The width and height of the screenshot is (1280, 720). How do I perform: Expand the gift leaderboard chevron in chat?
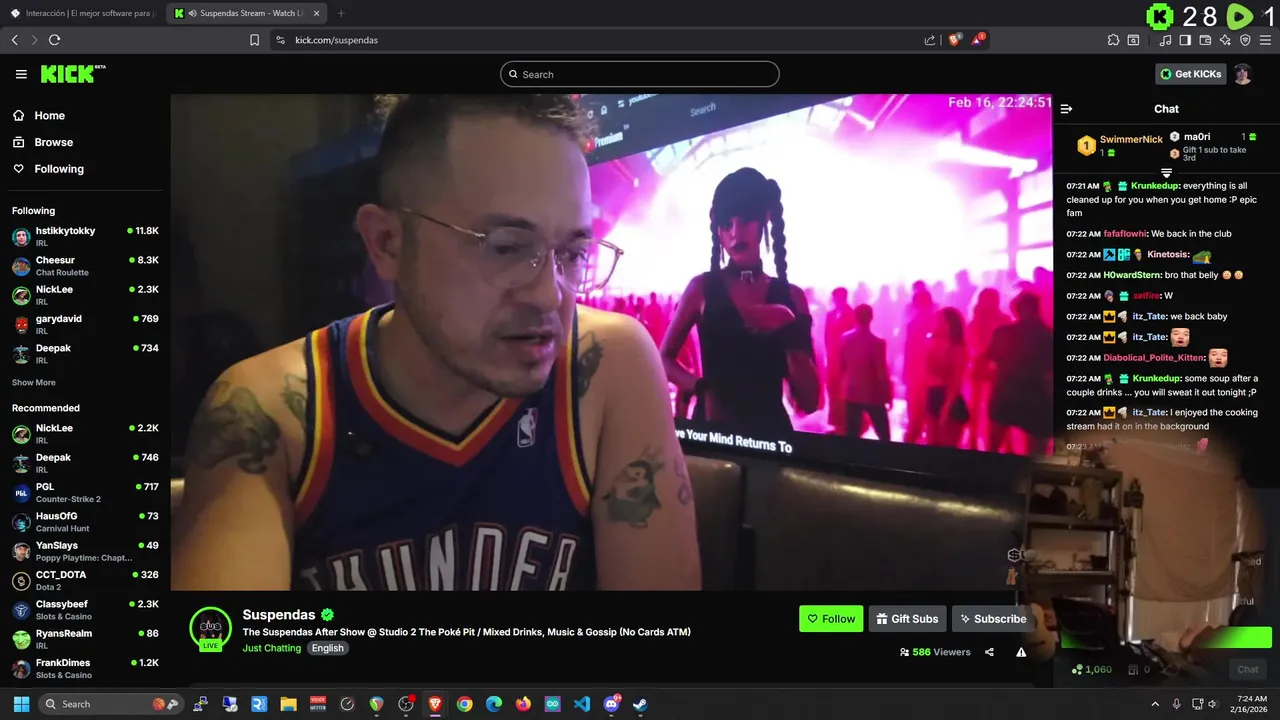click(x=1166, y=173)
